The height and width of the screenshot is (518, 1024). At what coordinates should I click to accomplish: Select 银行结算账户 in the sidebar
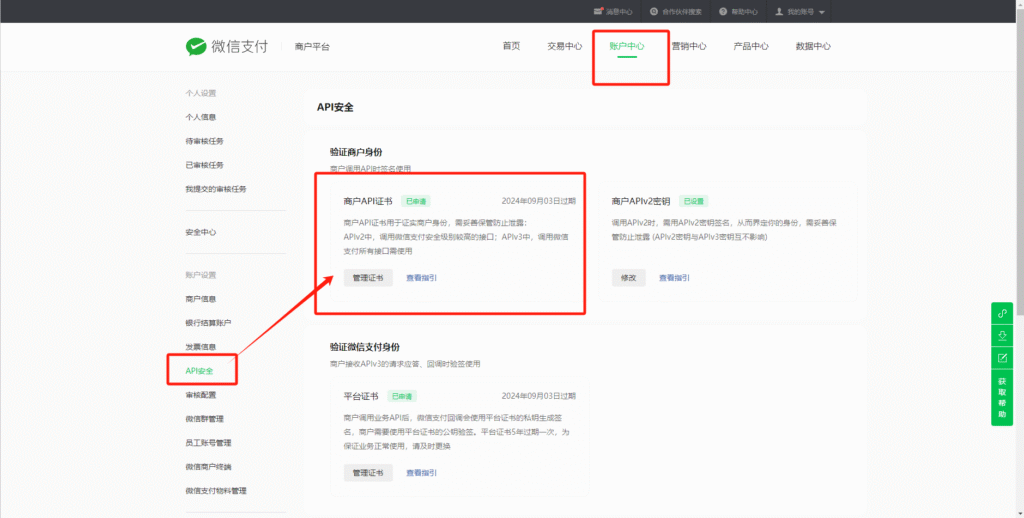(x=208, y=323)
